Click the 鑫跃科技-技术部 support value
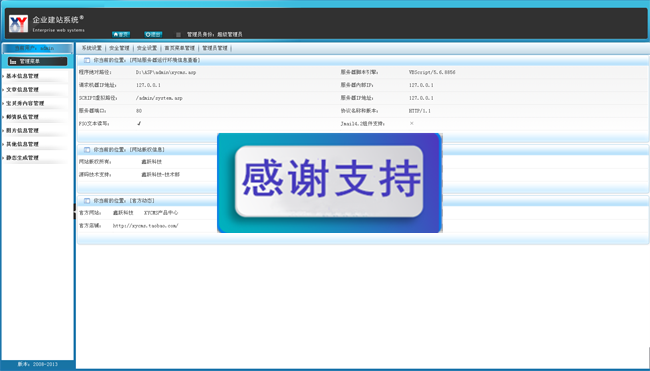Image resolution: width=650 pixels, height=371 pixels. [x=160, y=175]
